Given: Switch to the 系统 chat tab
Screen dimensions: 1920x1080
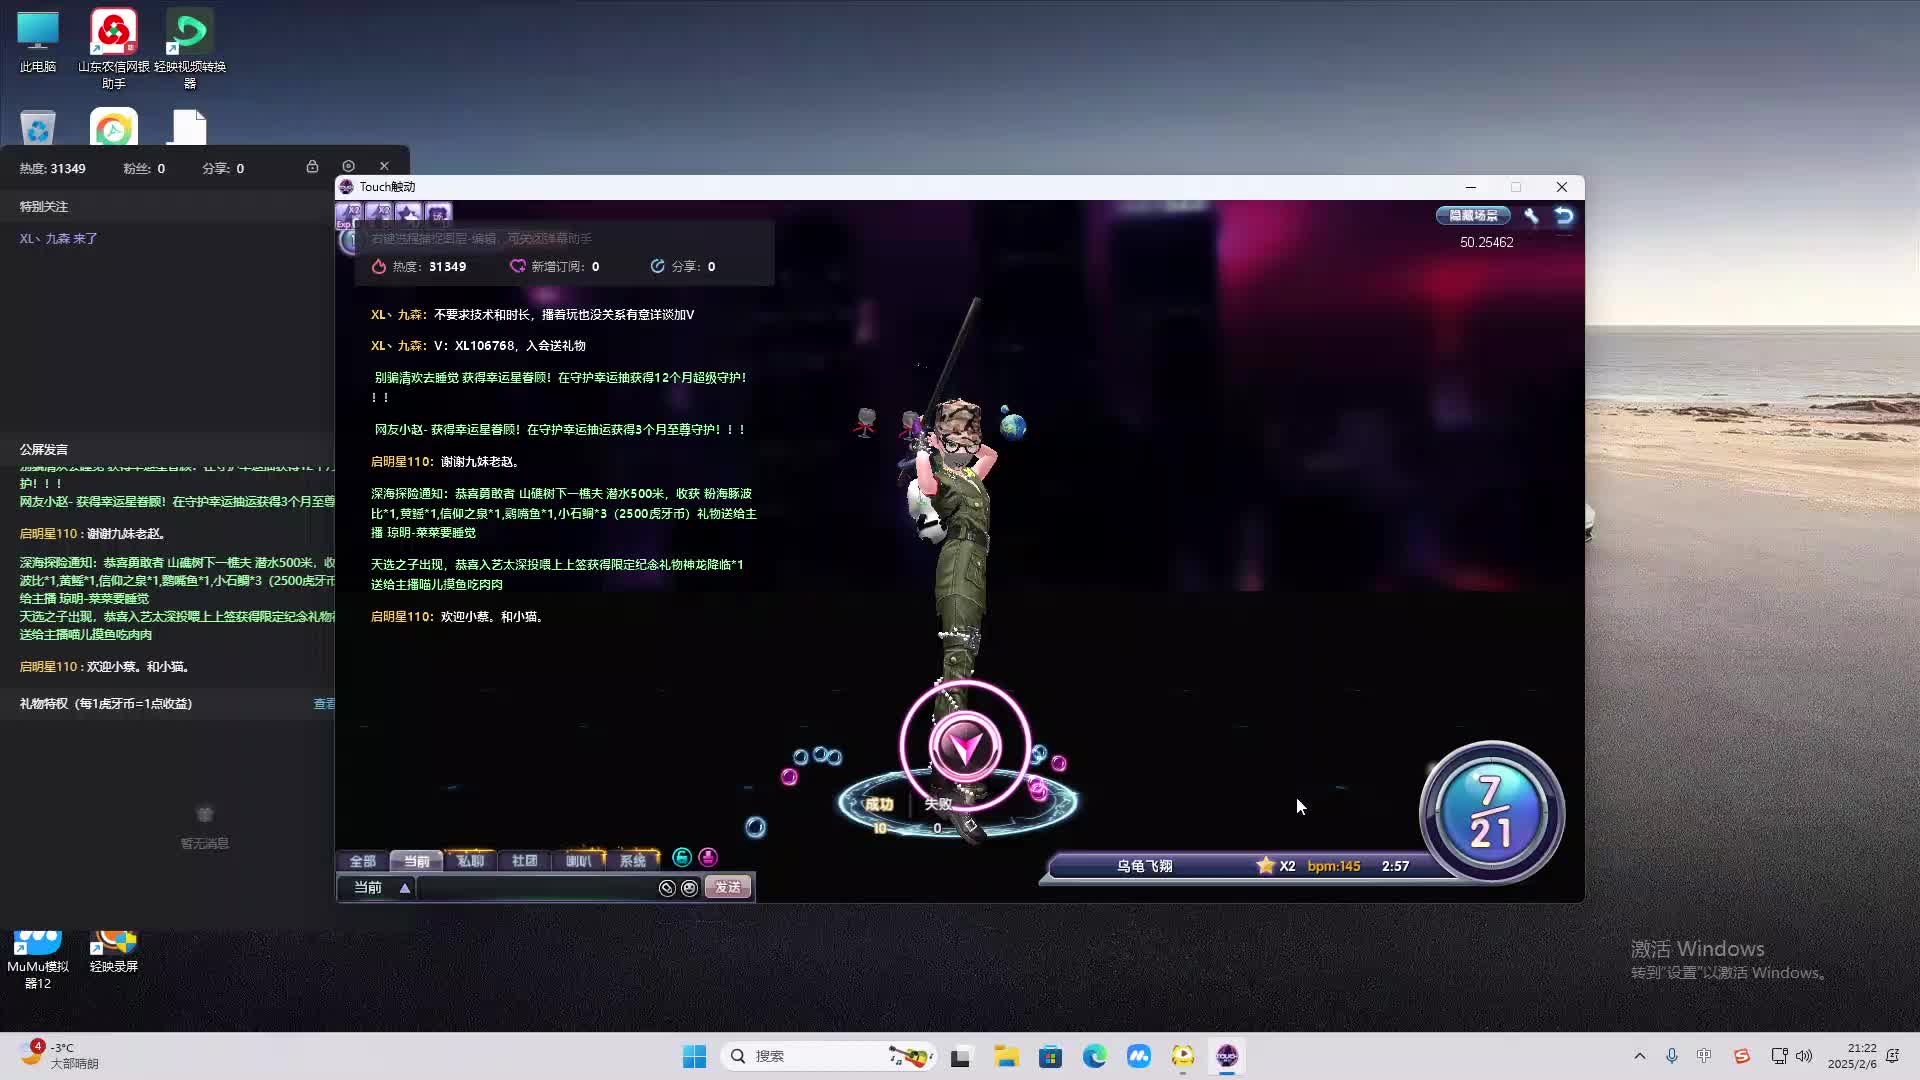Looking at the screenshot, I should 635,860.
